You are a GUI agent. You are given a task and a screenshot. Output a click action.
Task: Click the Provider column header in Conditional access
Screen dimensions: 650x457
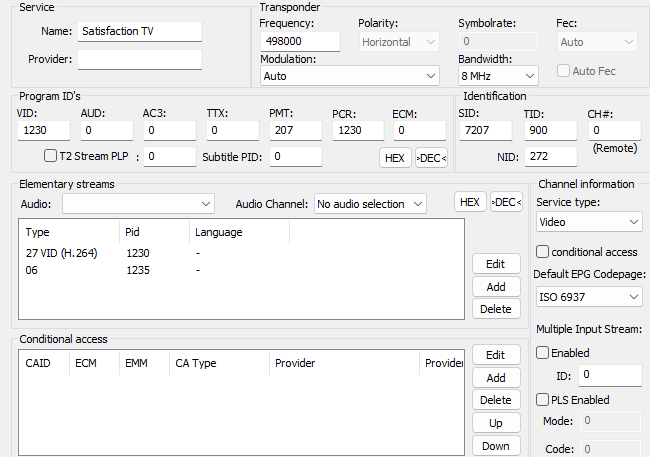coord(344,363)
